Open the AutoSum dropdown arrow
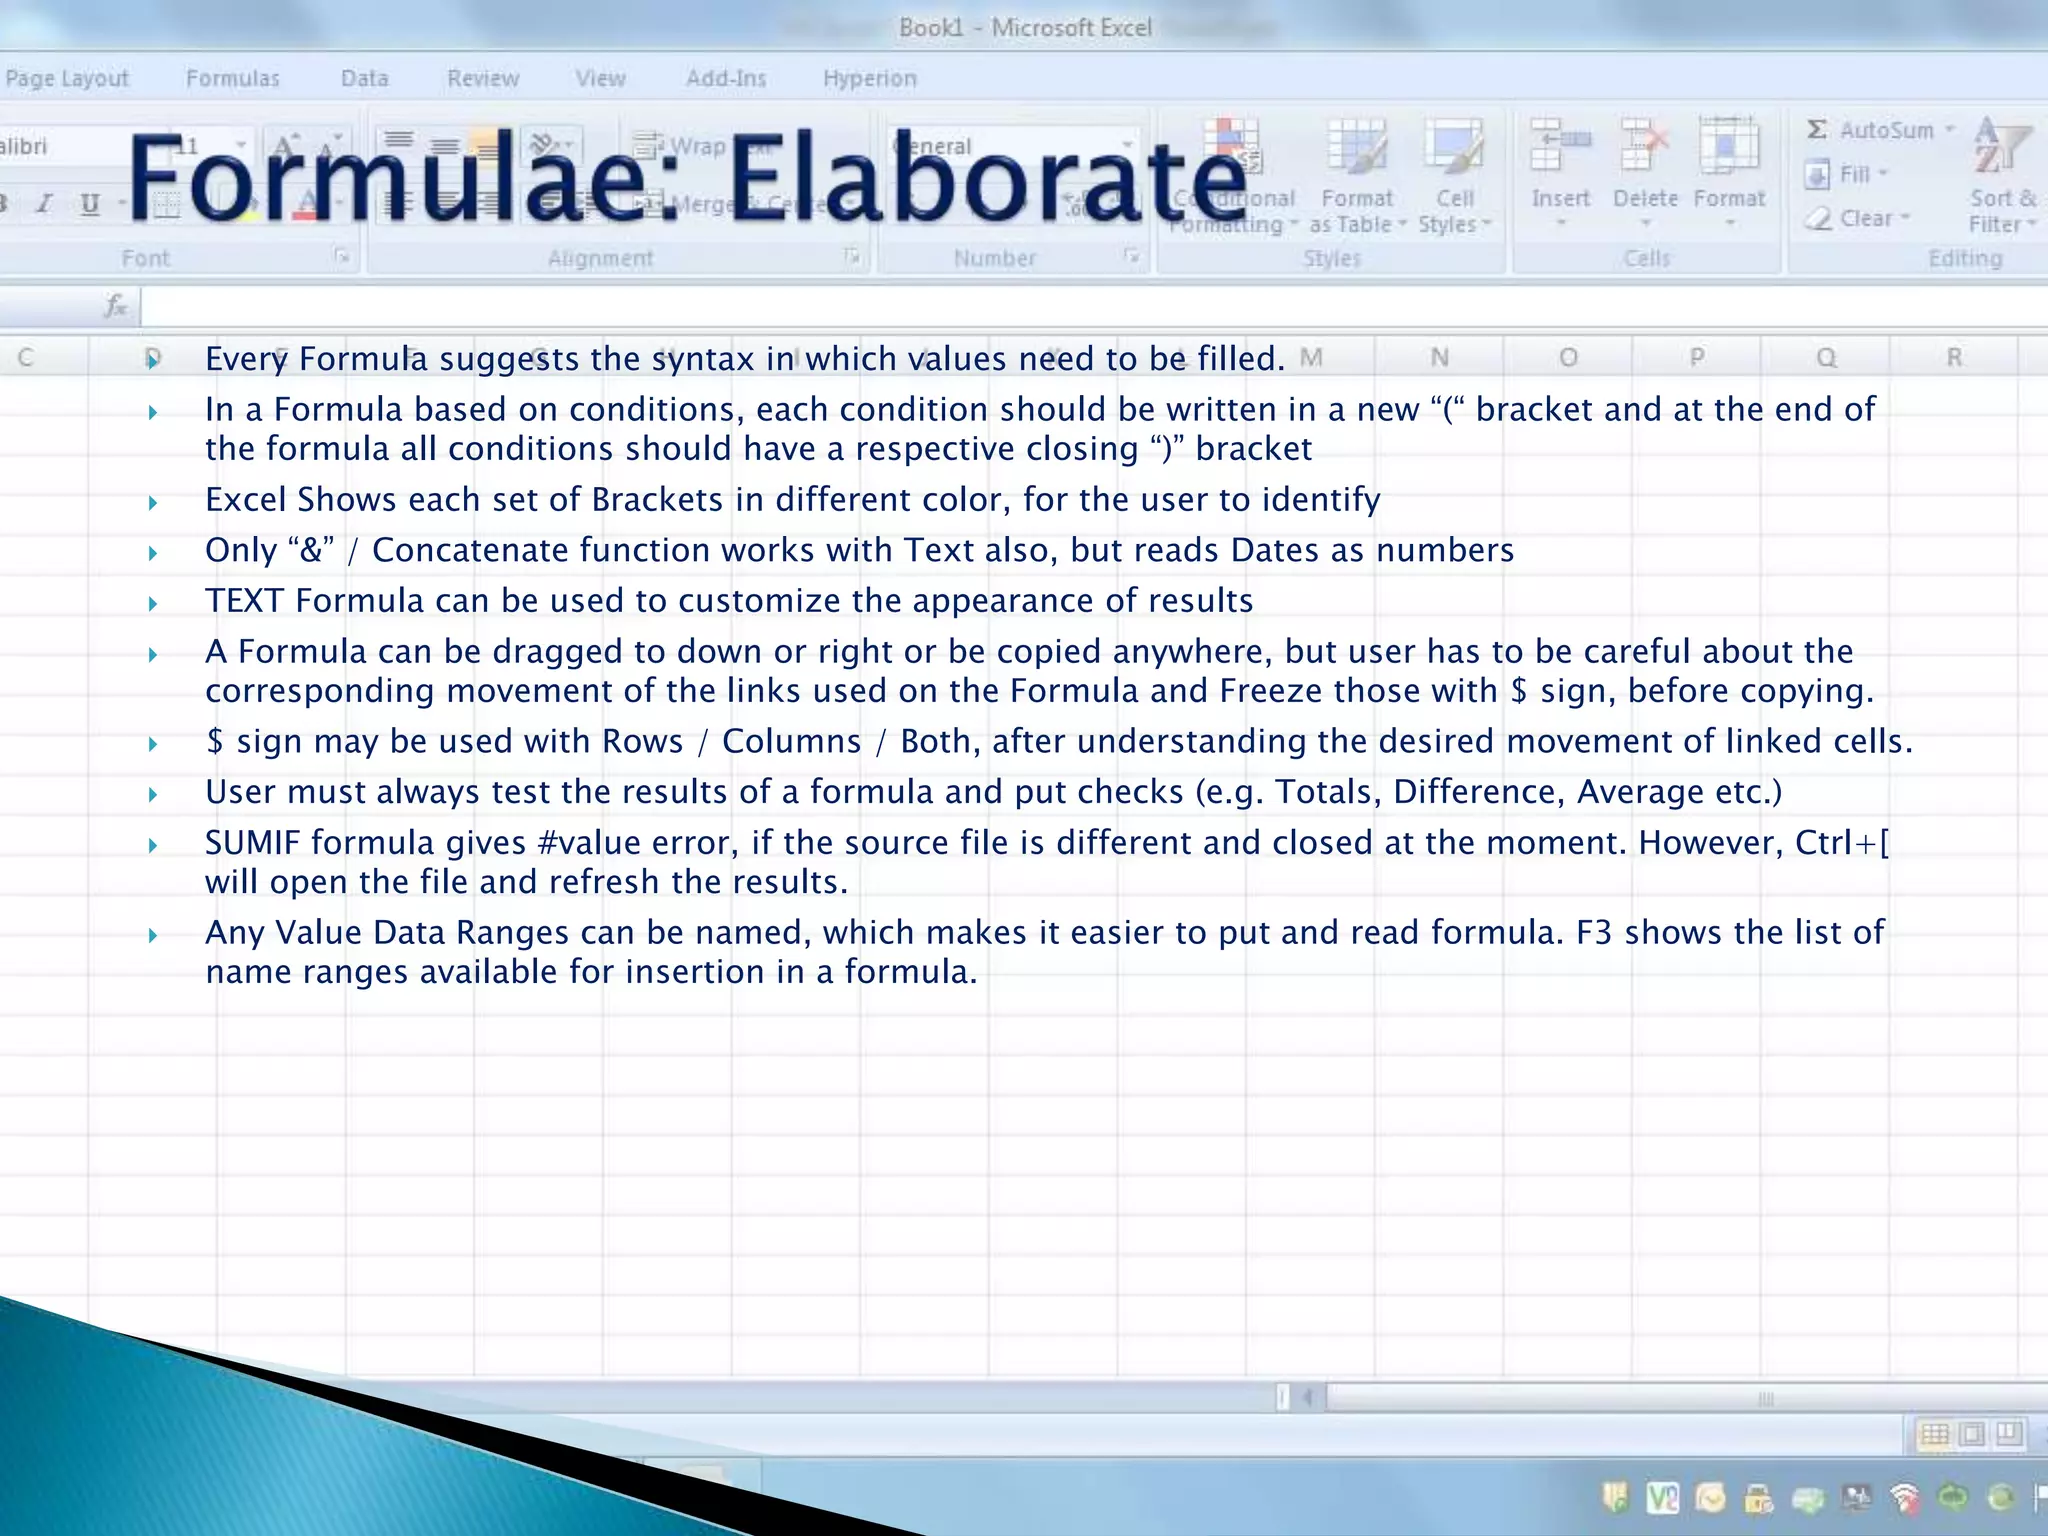The image size is (2048, 1536). click(1949, 129)
